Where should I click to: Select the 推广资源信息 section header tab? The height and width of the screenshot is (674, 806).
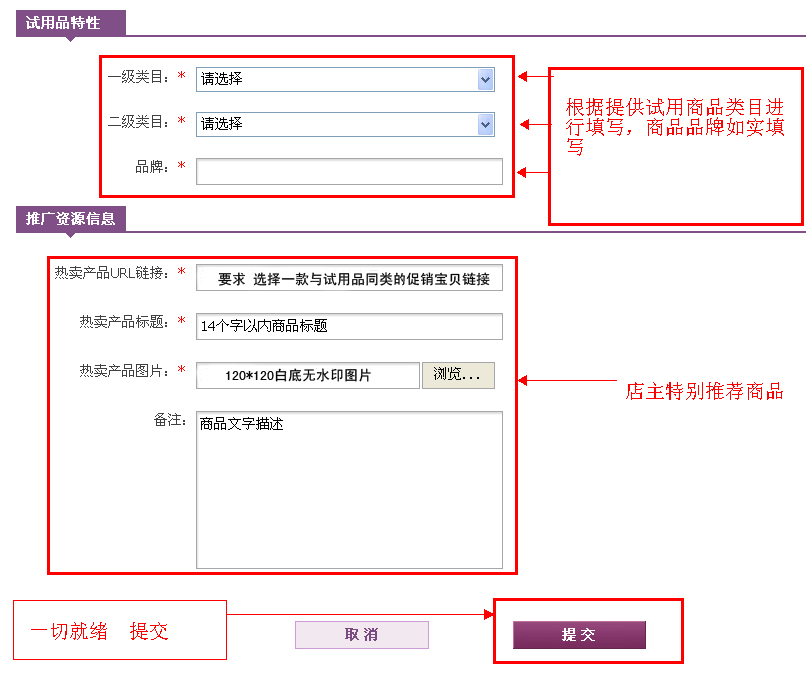pyautogui.click(x=70, y=219)
